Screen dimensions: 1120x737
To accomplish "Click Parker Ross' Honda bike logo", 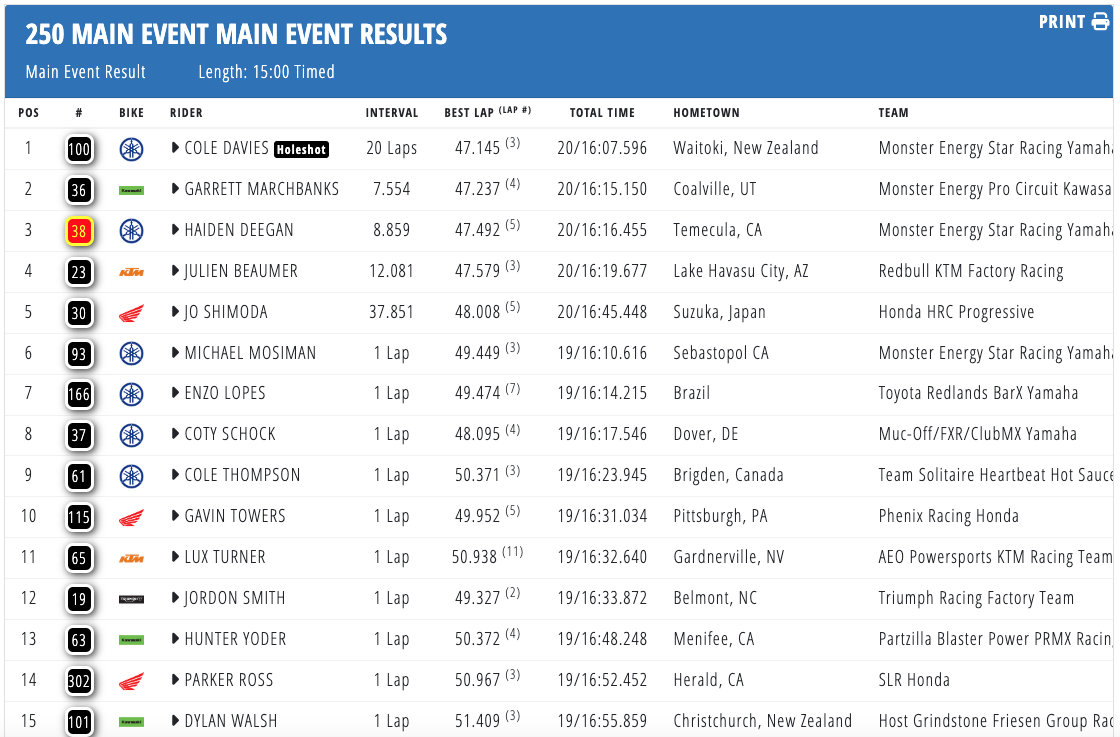I will [x=131, y=681].
